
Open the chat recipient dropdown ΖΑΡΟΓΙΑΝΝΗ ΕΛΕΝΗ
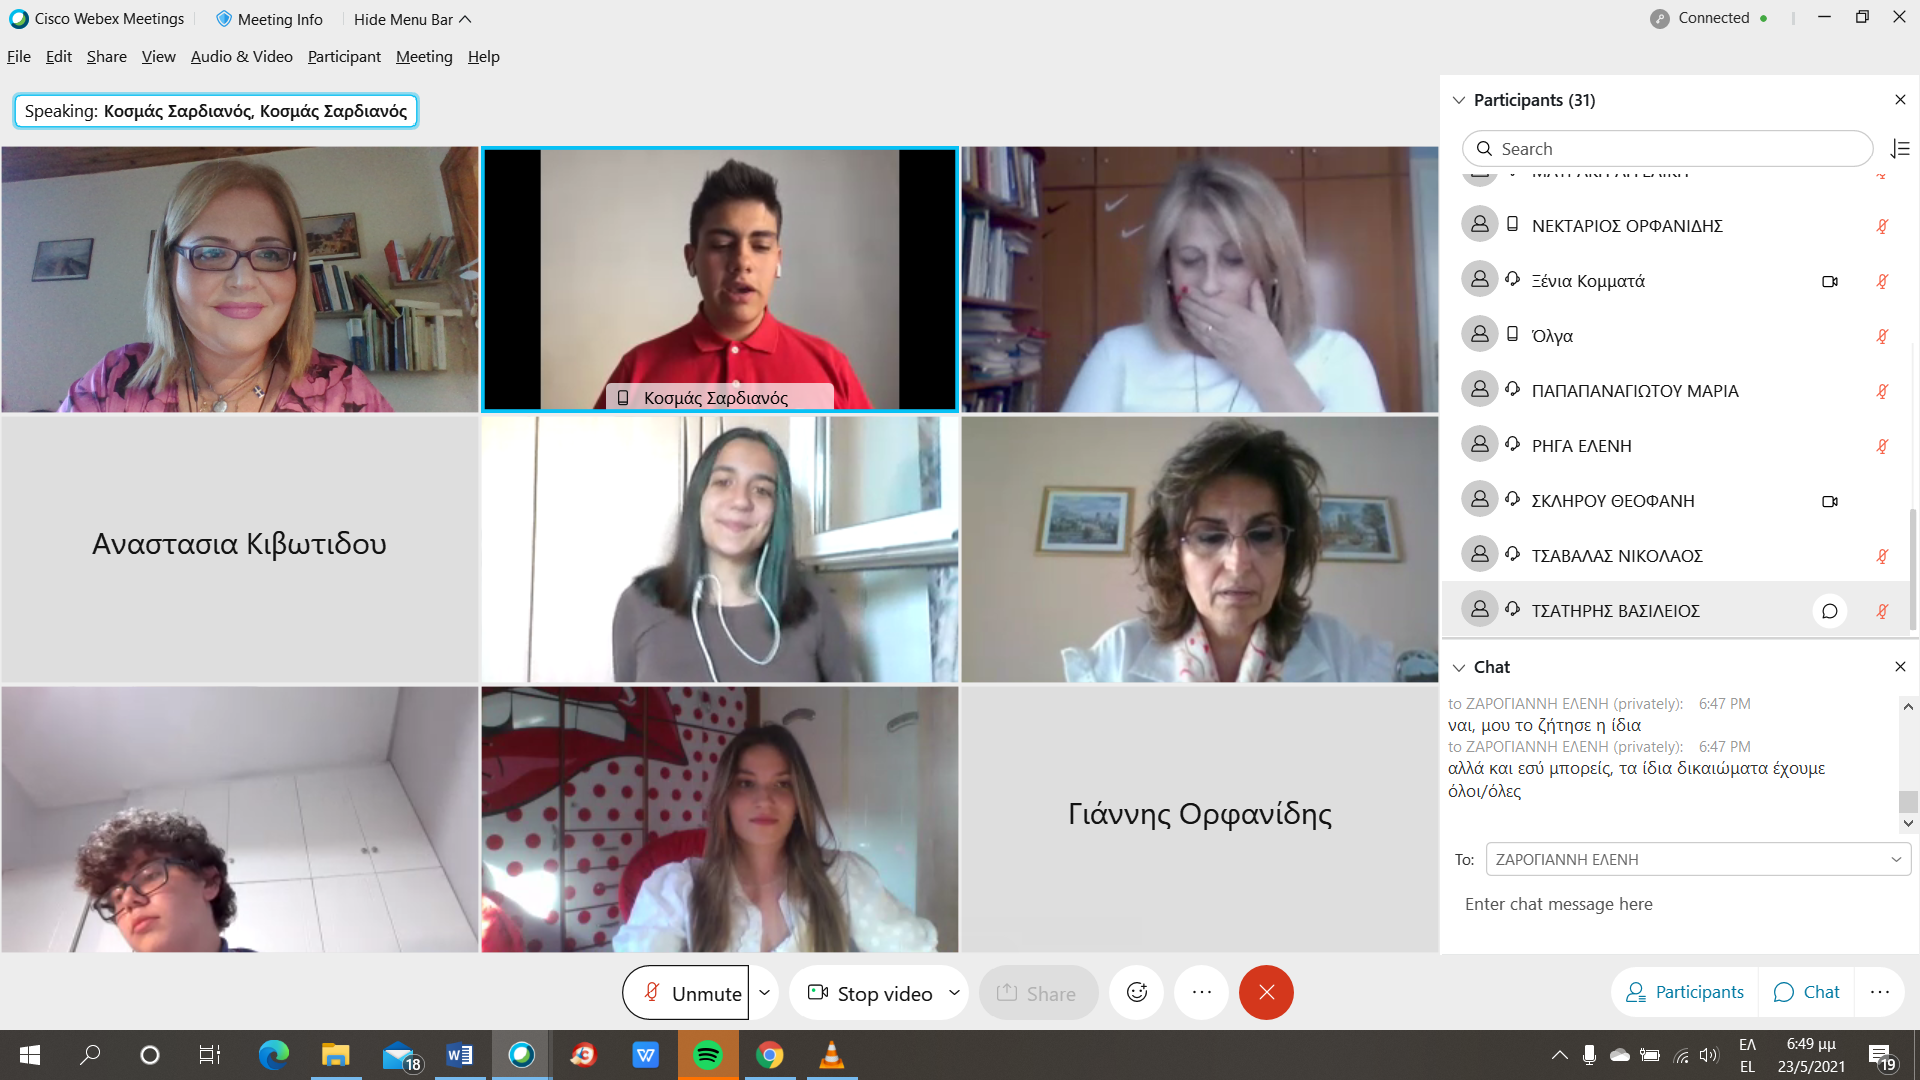(x=1697, y=859)
